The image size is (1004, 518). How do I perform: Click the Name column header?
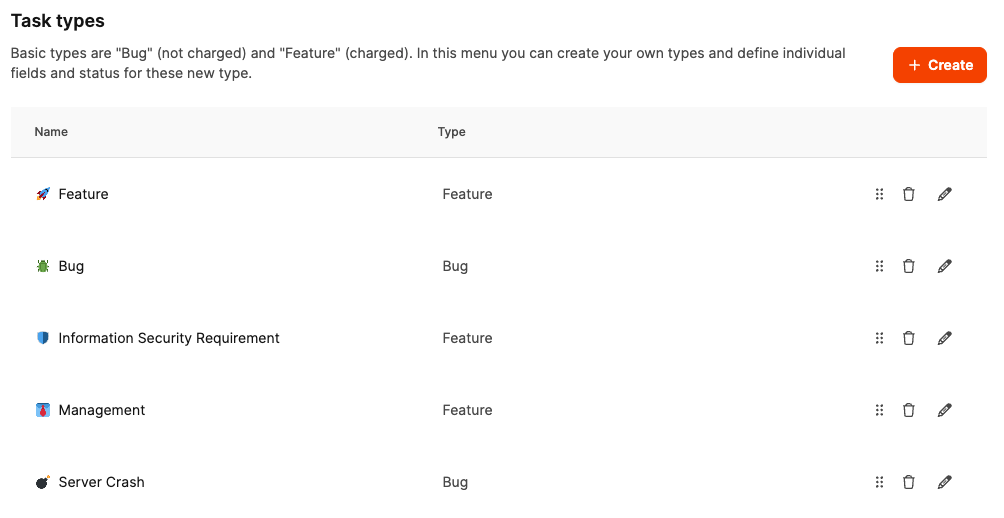[x=51, y=132]
